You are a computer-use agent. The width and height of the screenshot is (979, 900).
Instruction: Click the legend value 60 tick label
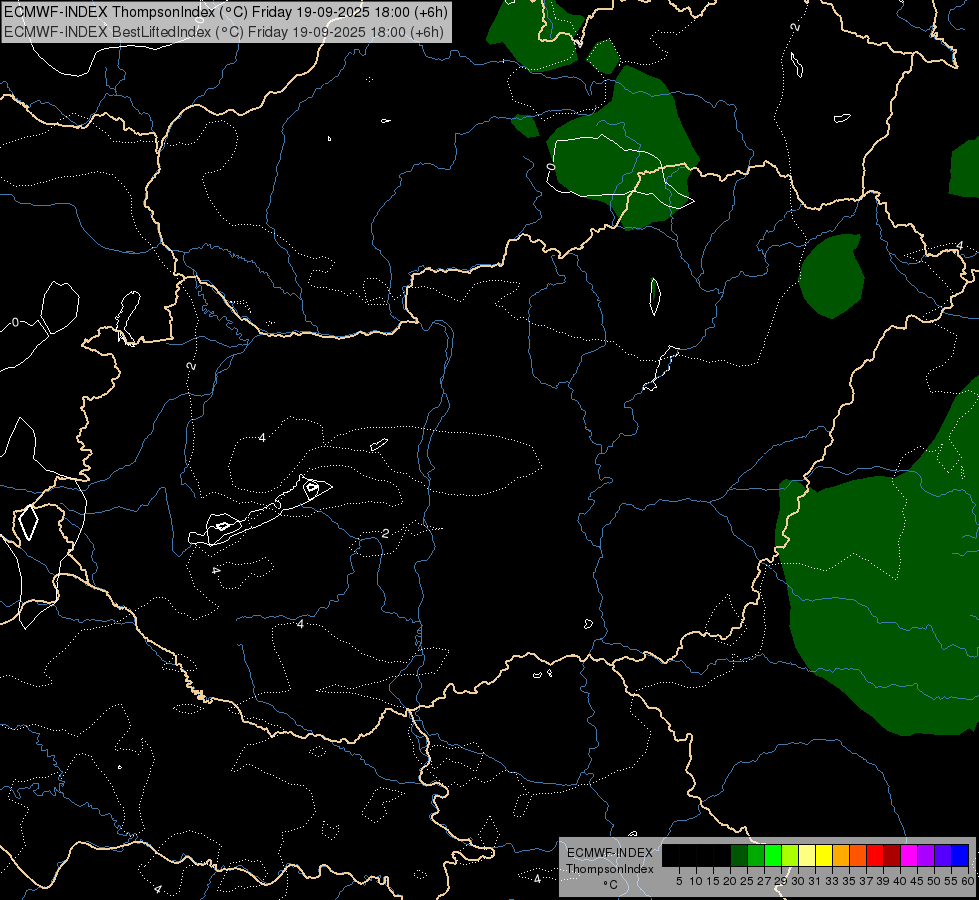(x=968, y=881)
